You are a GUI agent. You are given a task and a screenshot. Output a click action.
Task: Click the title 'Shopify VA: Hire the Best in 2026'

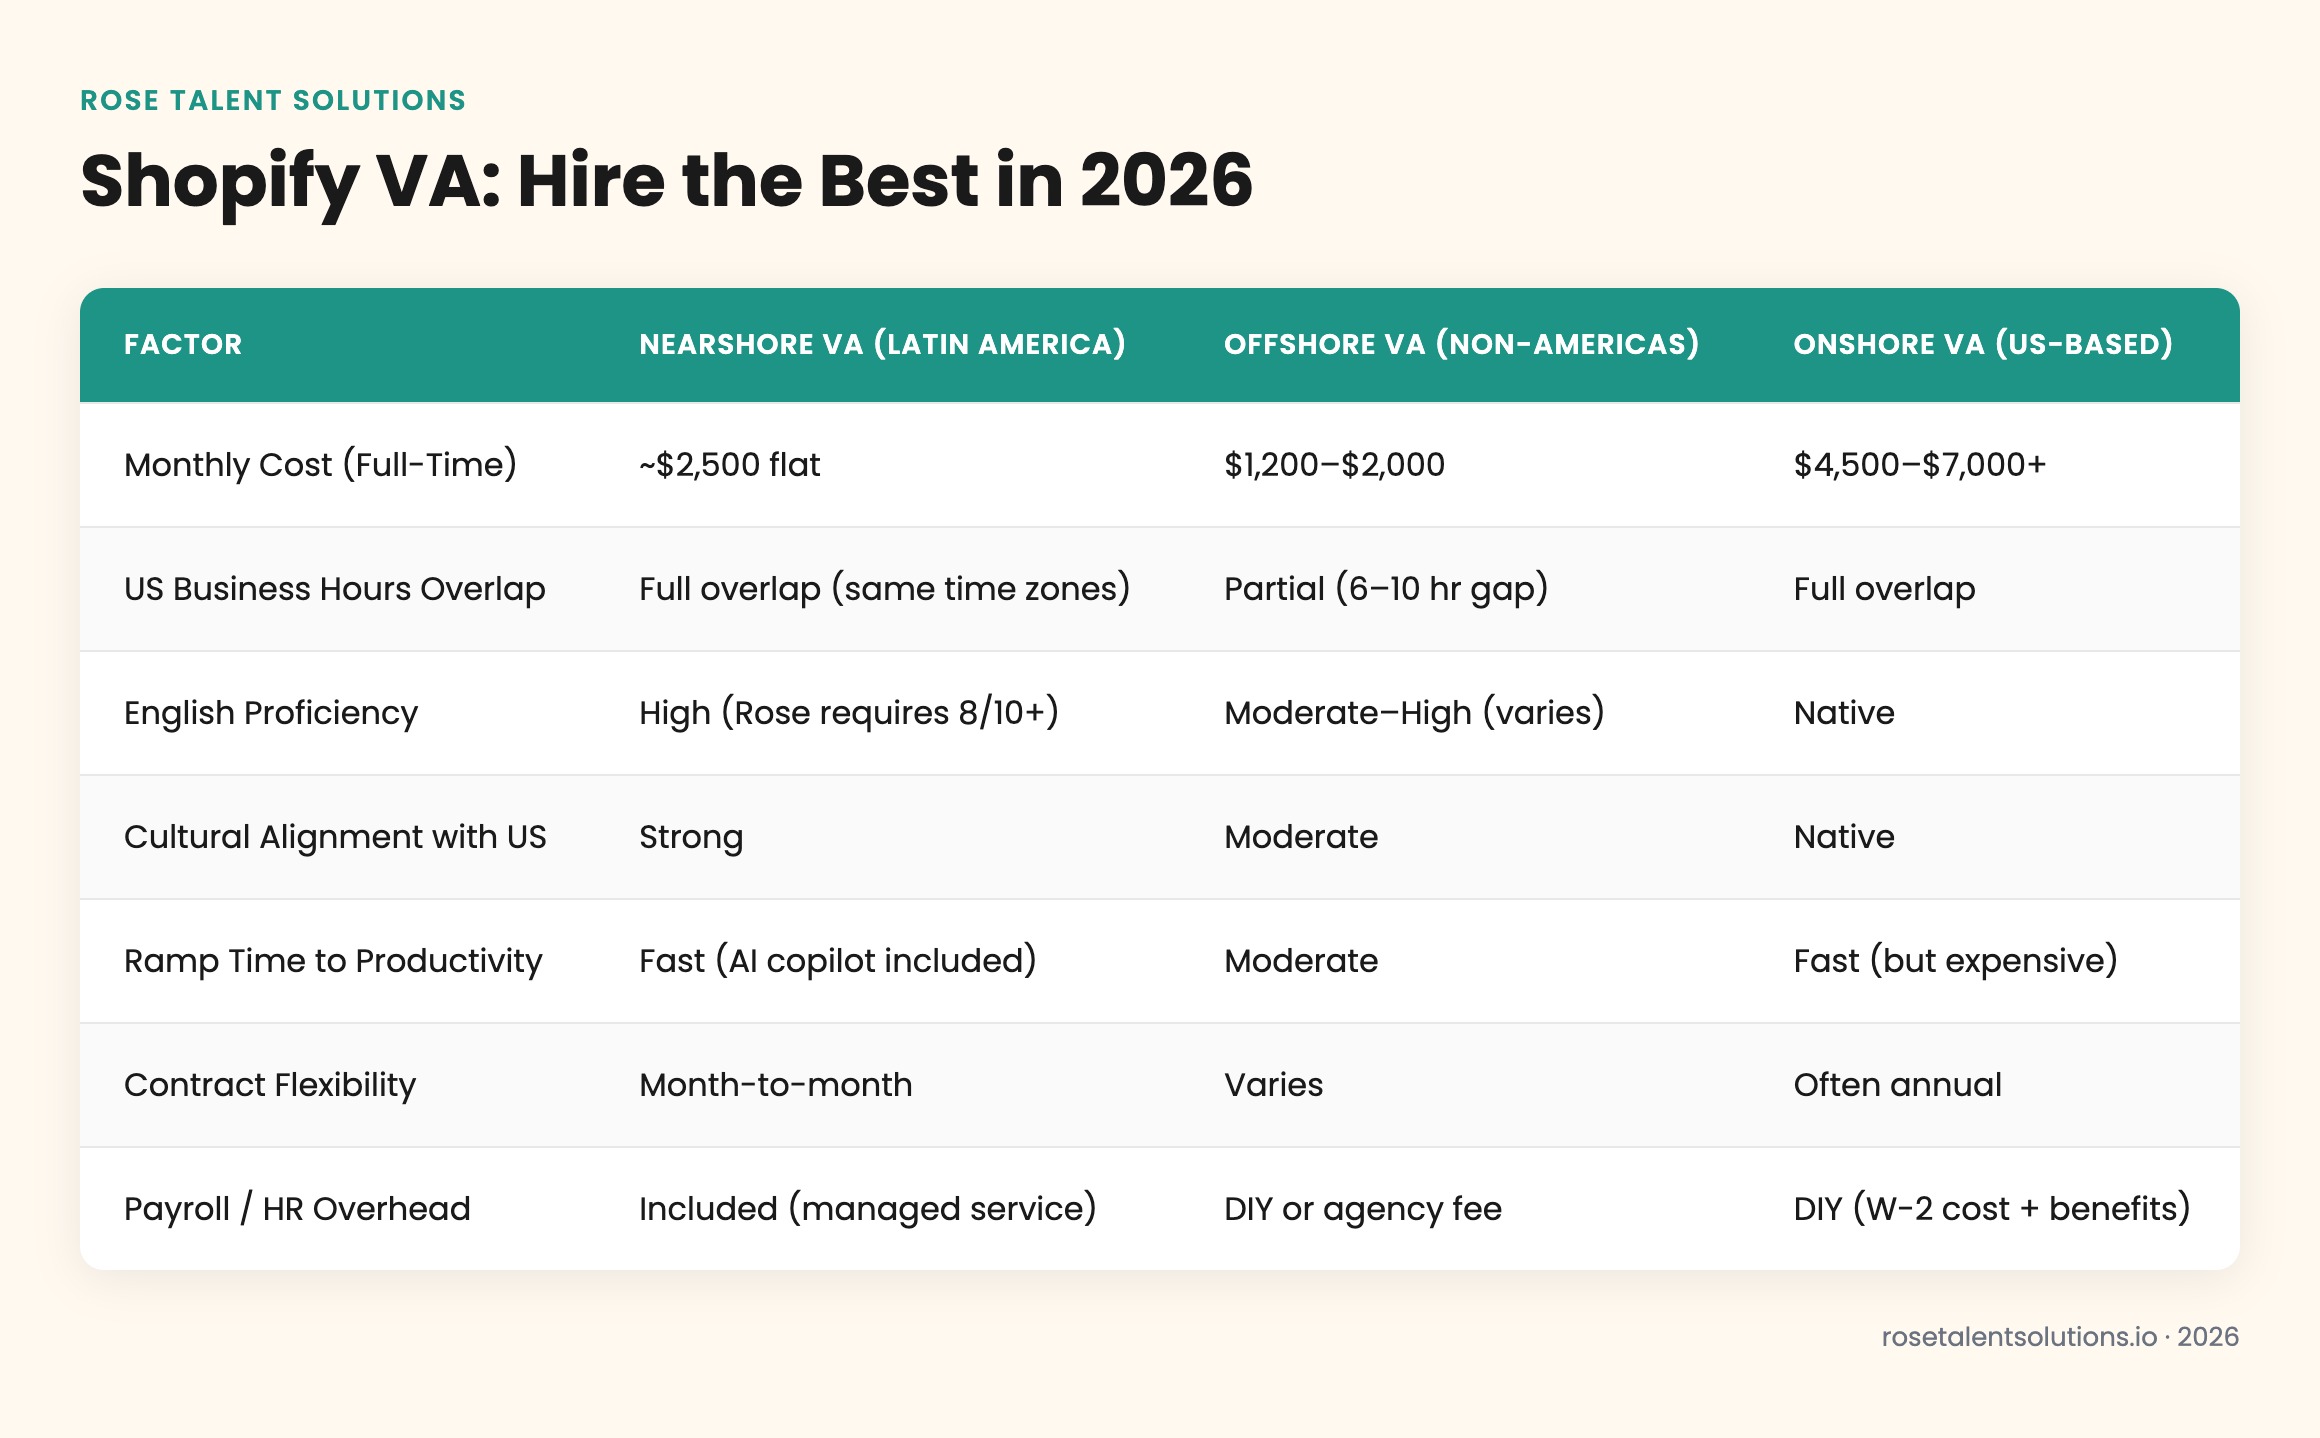point(666,182)
